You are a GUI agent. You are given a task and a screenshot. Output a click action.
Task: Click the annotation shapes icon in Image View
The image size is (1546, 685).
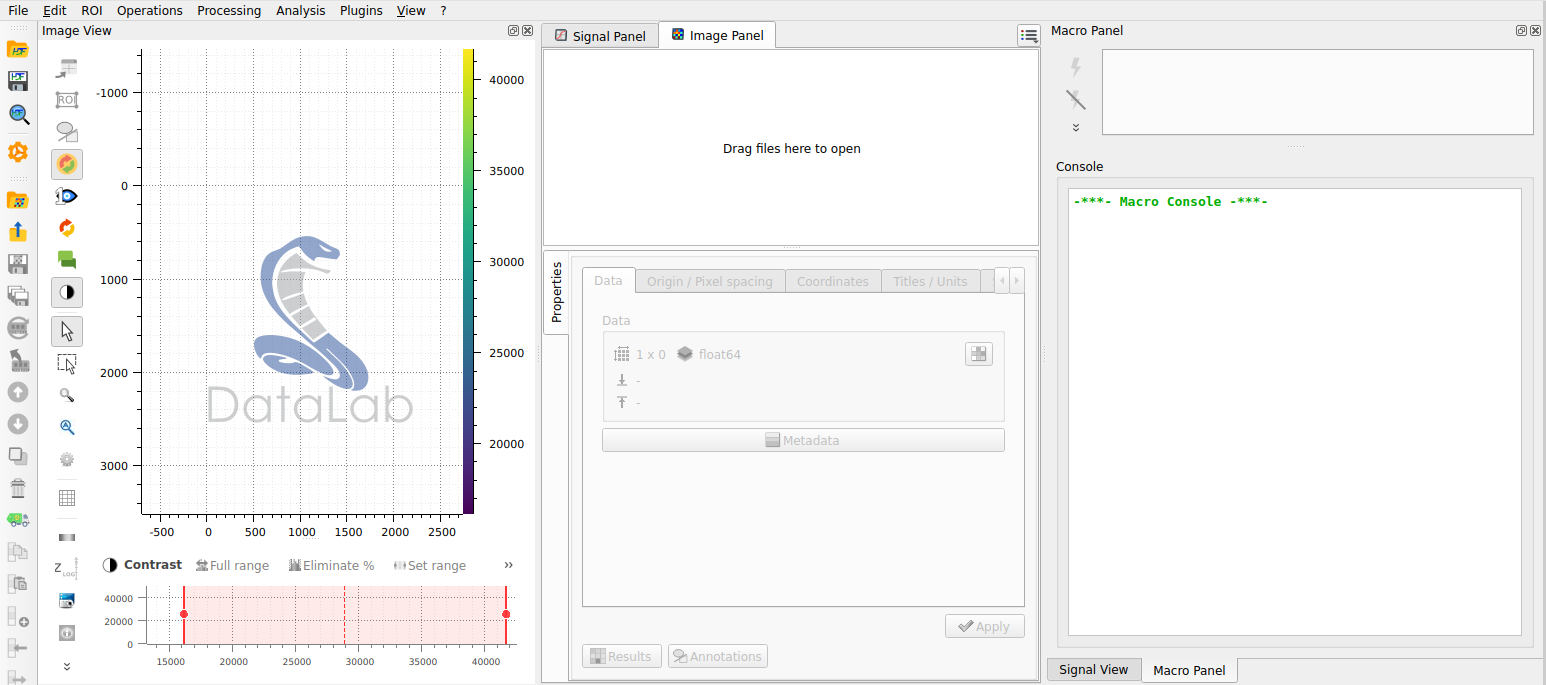[x=67, y=132]
